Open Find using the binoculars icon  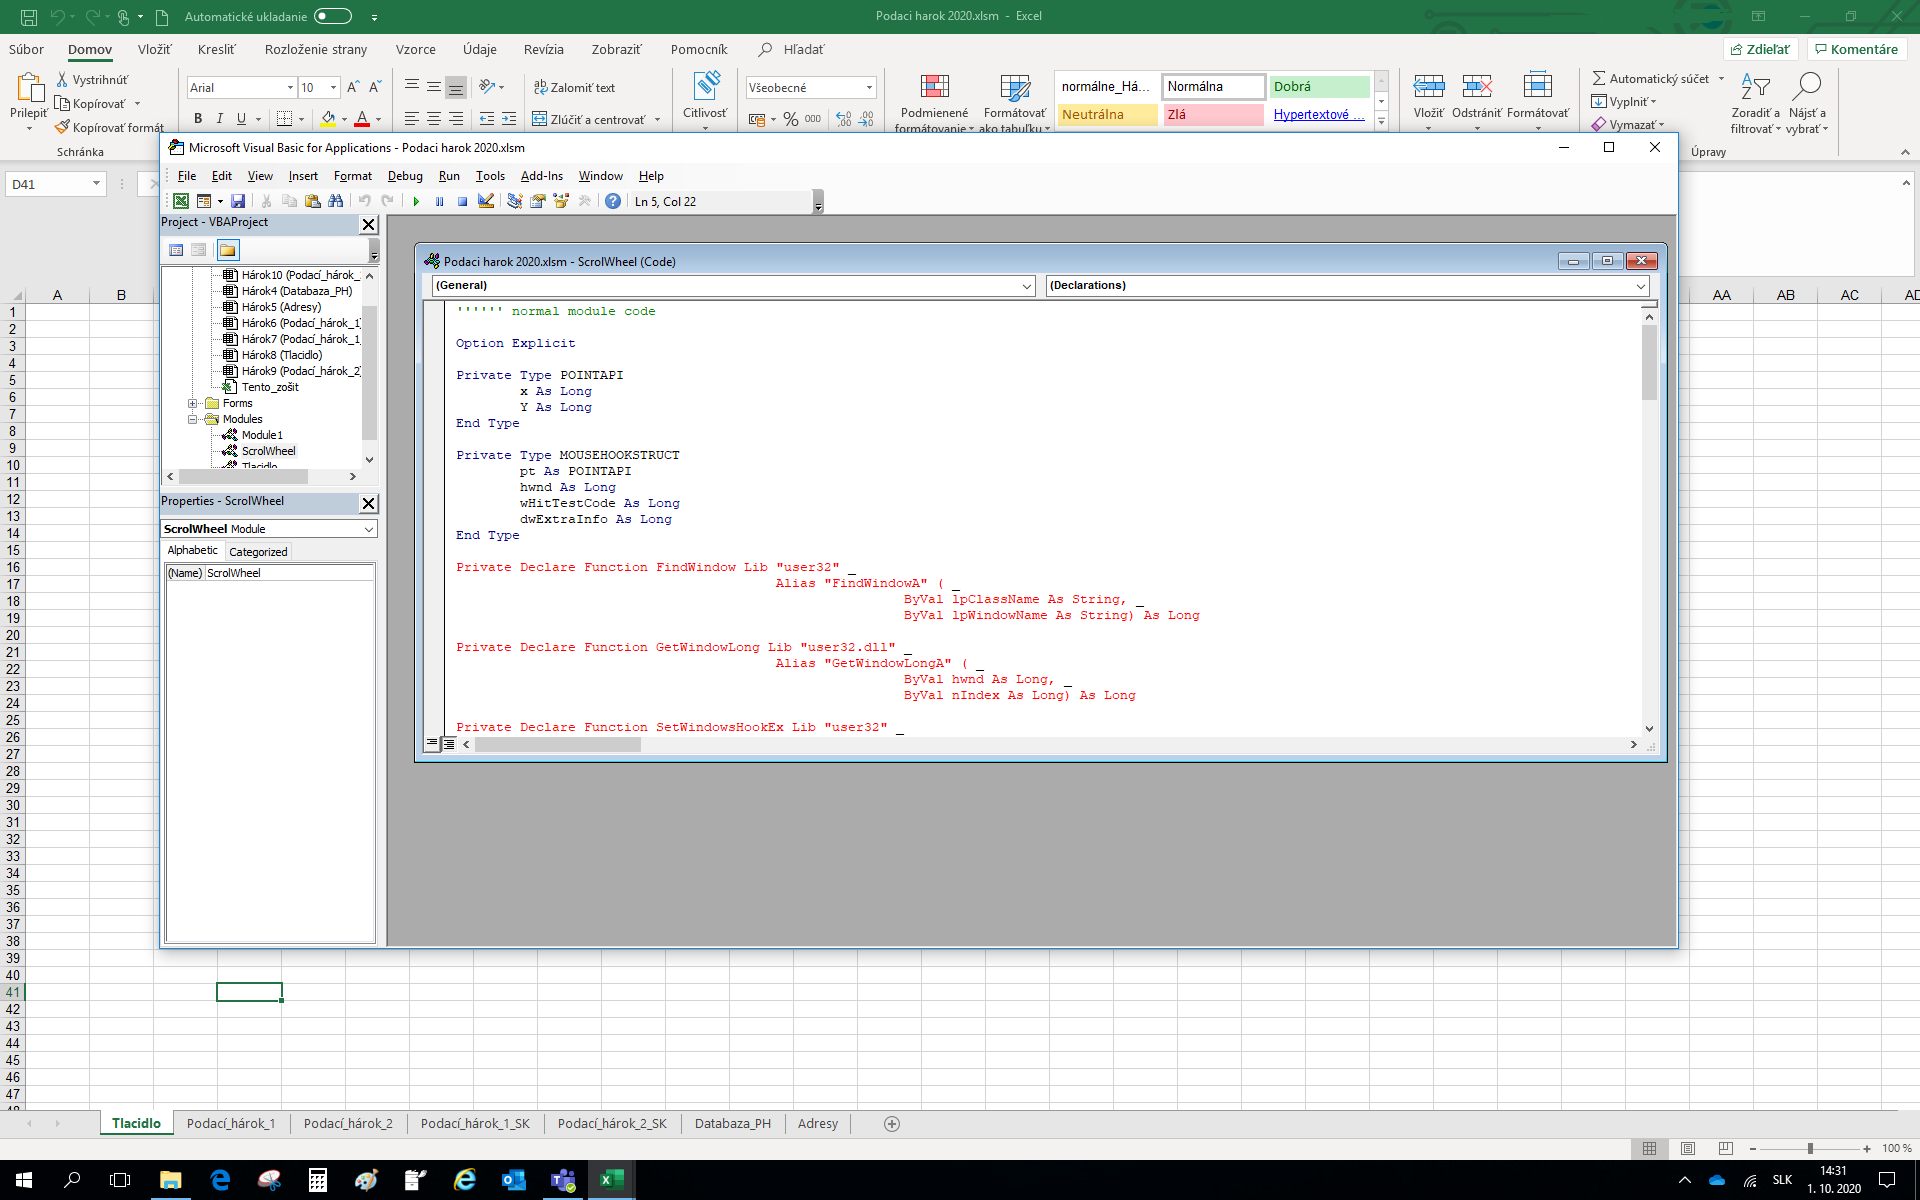point(337,201)
